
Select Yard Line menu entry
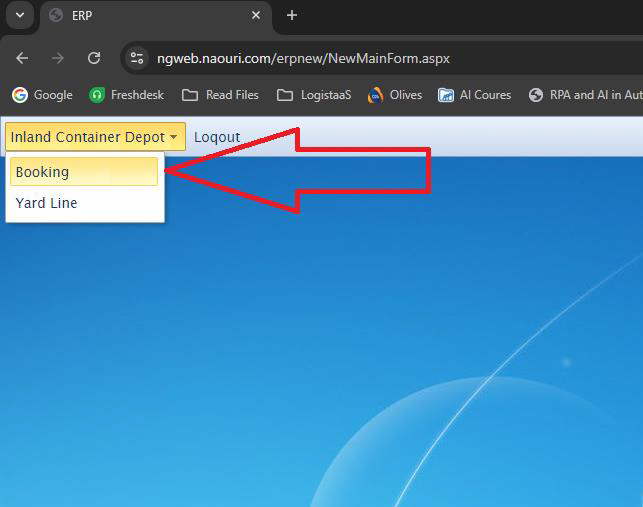click(84, 203)
